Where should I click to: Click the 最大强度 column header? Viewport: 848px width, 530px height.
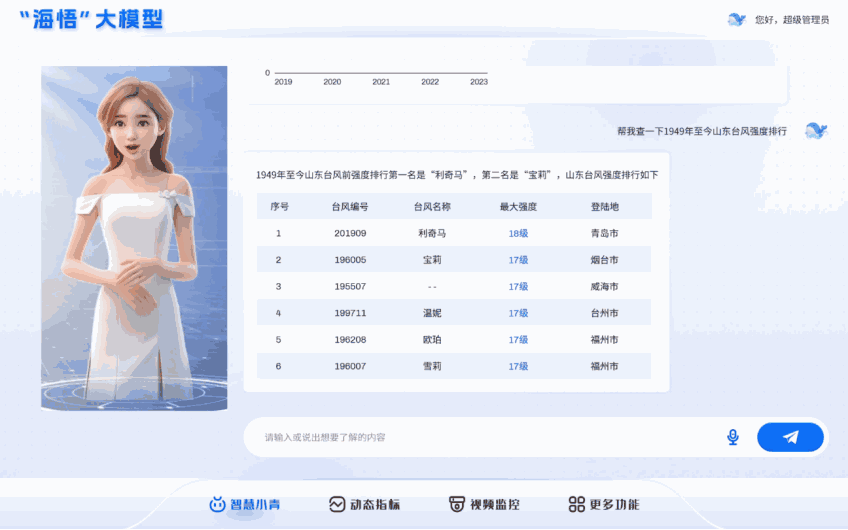coord(518,207)
